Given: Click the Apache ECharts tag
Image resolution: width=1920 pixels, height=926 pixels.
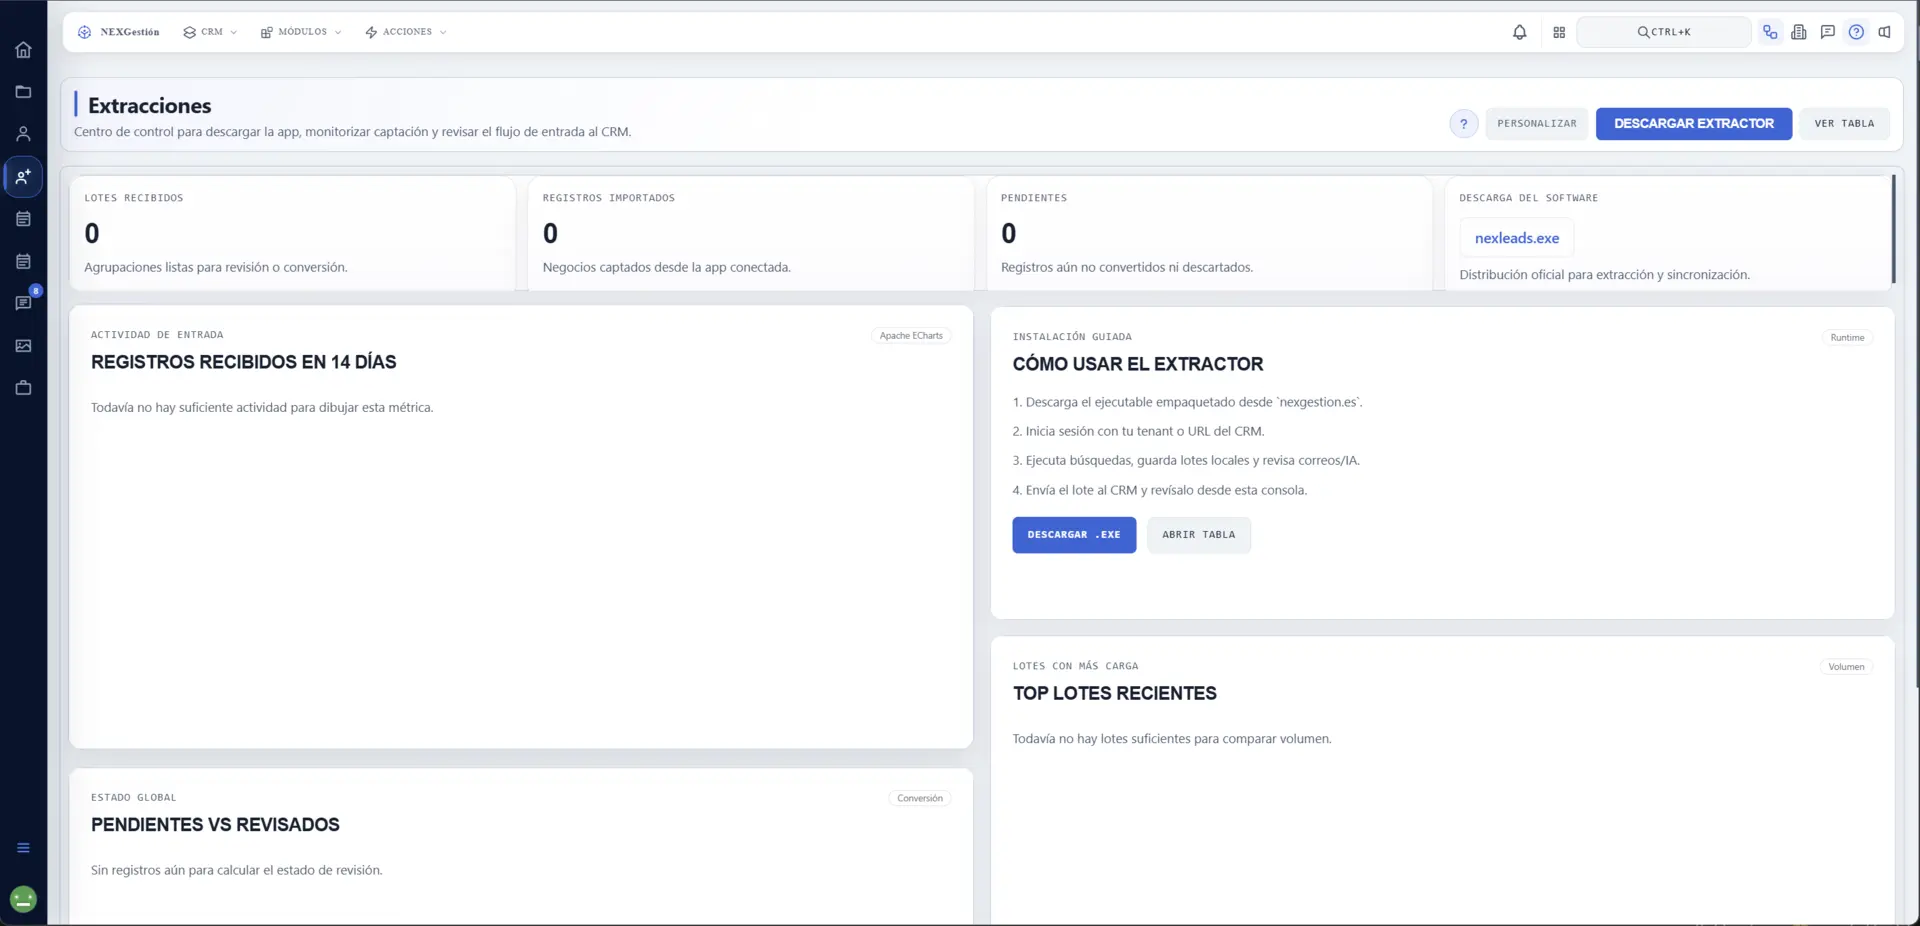Looking at the screenshot, I should 911,336.
